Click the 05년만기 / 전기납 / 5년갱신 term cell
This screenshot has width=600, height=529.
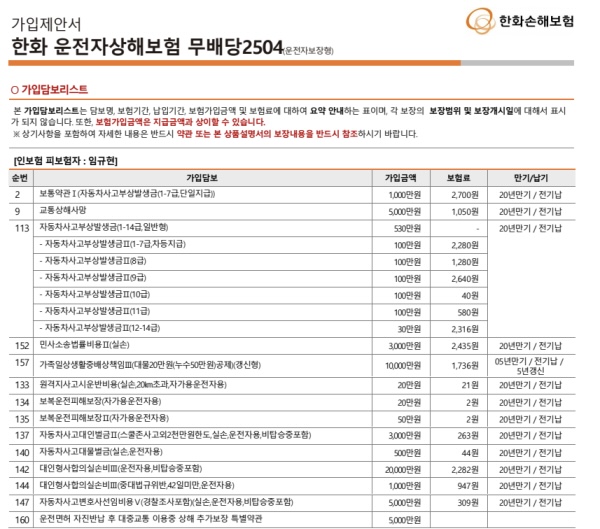[529, 366]
